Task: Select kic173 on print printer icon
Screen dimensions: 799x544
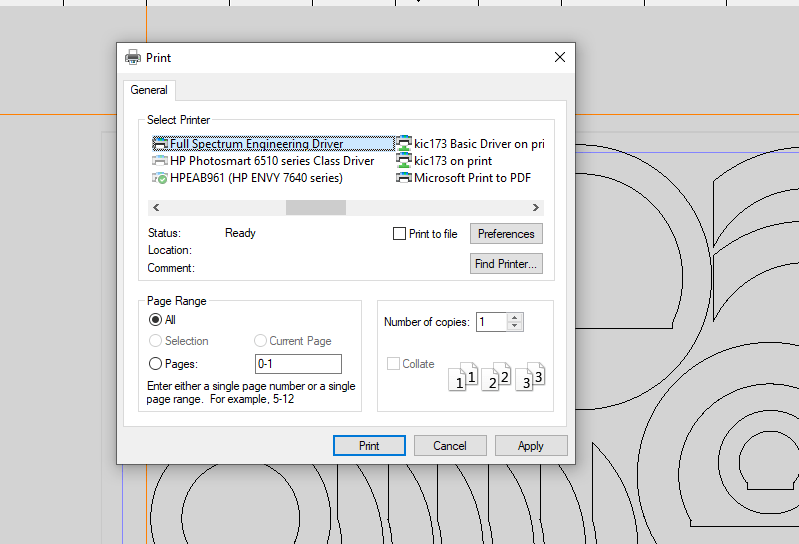Action: tap(404, 161)
